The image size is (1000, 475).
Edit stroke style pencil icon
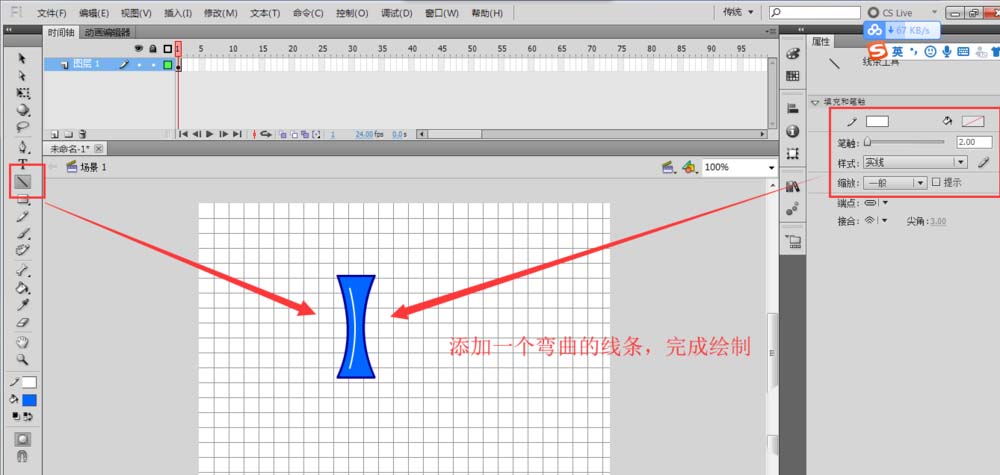click(983, 163)
